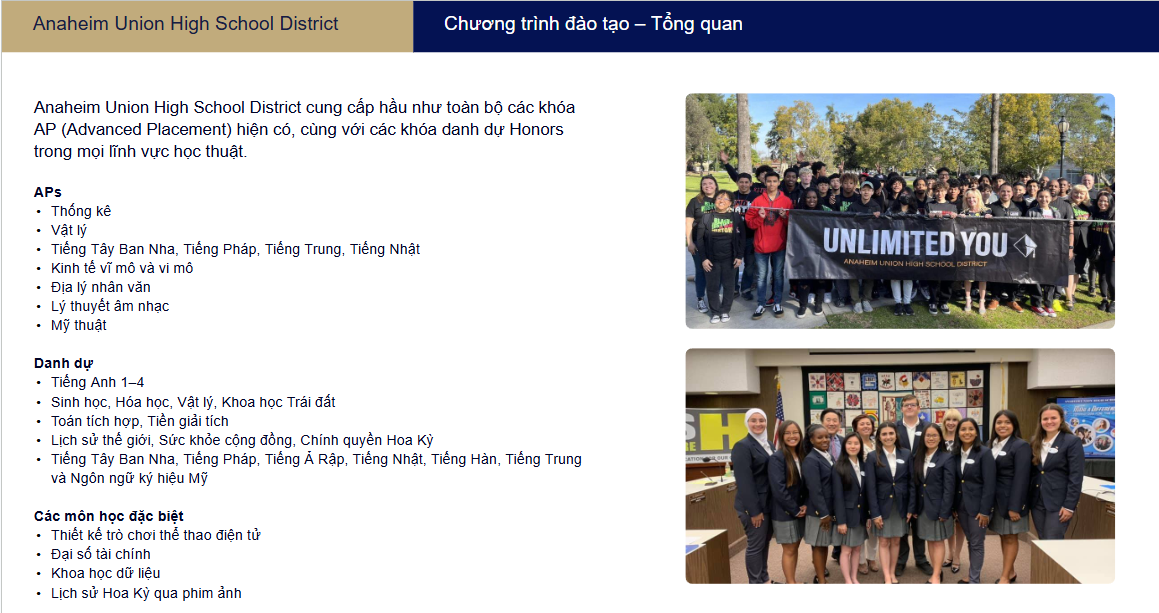The height and width of the screenshot is (613, 1159).
Task: Click the 'Các môn học đặc biệt' heading
Action: pos(108,516)
